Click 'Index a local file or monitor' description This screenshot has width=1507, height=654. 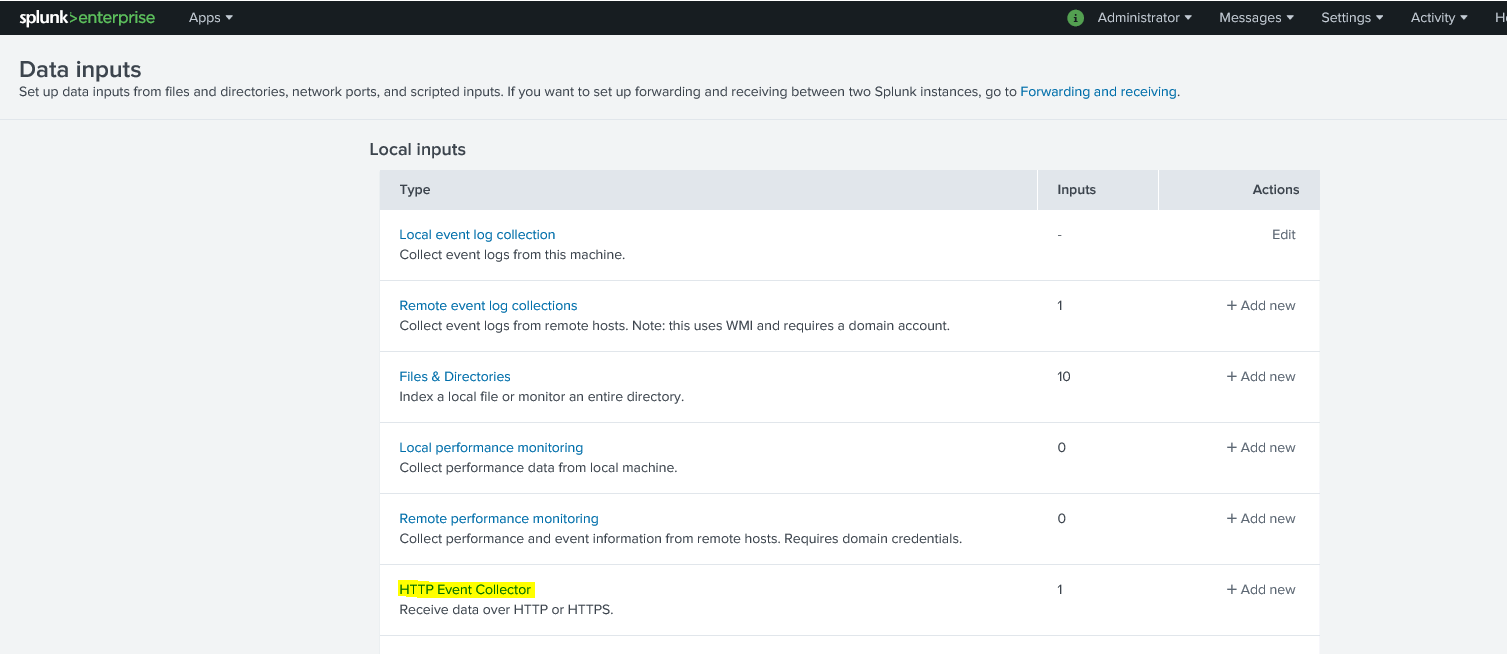point(542,397)
